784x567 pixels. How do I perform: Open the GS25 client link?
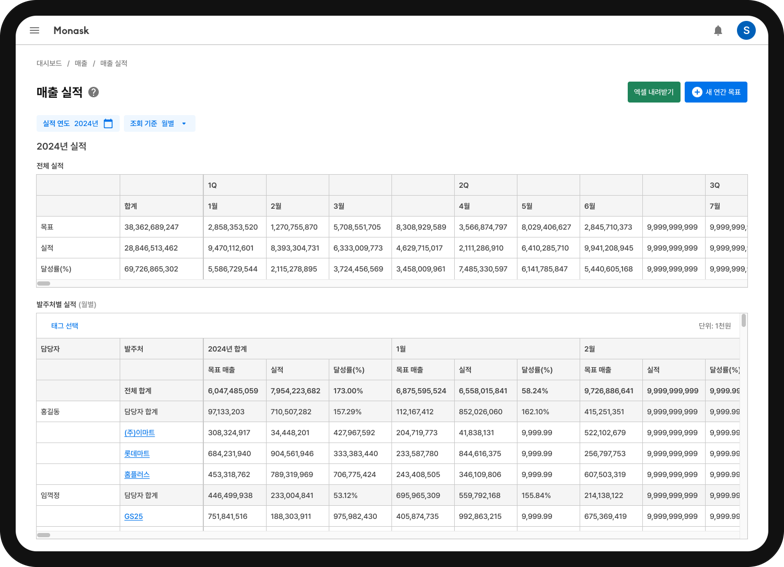[134, 516]
